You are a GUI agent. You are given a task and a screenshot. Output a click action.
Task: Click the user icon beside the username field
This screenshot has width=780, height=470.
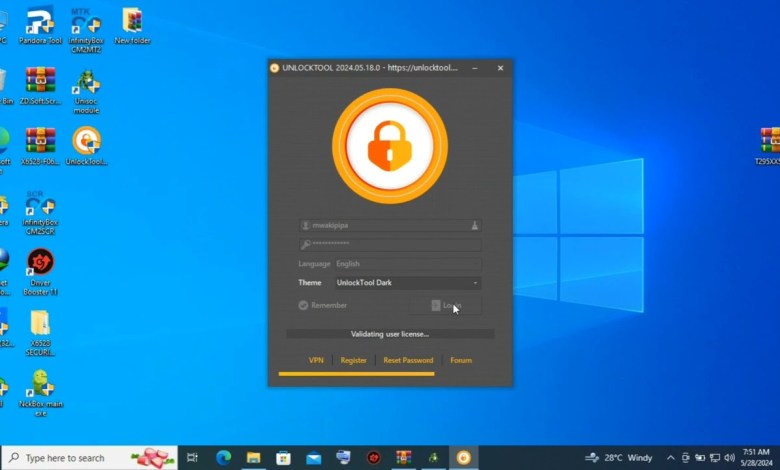474,225
